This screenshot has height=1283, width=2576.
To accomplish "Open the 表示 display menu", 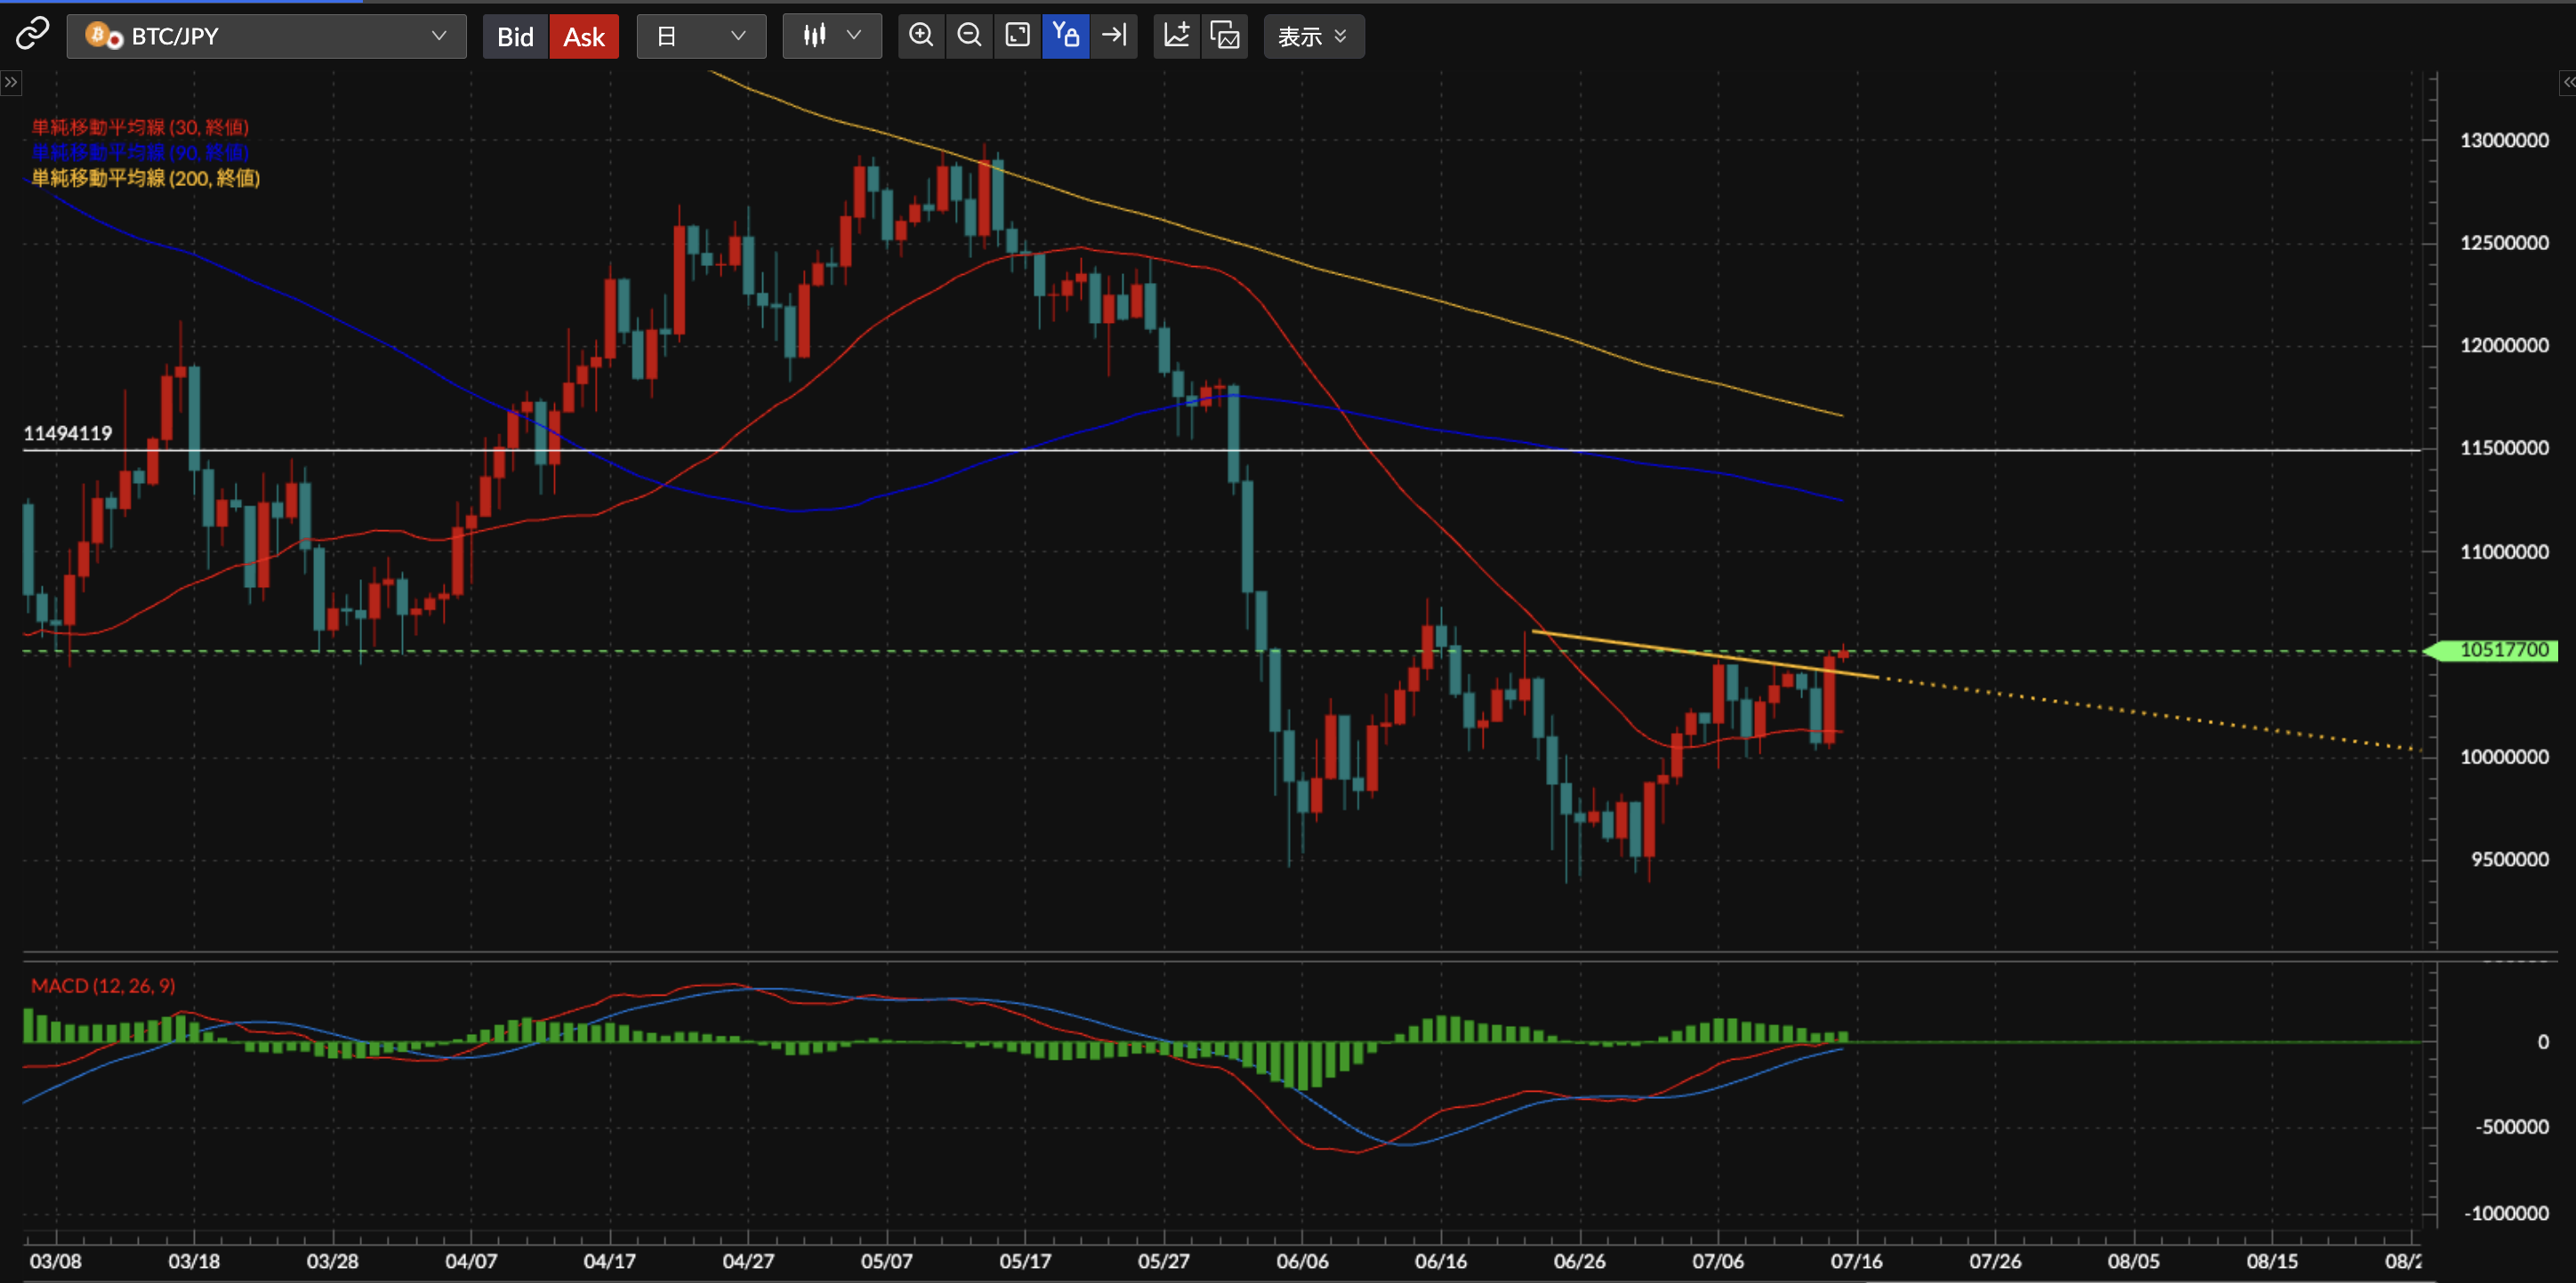I will pyautogui.click(x=1313, y=36).
